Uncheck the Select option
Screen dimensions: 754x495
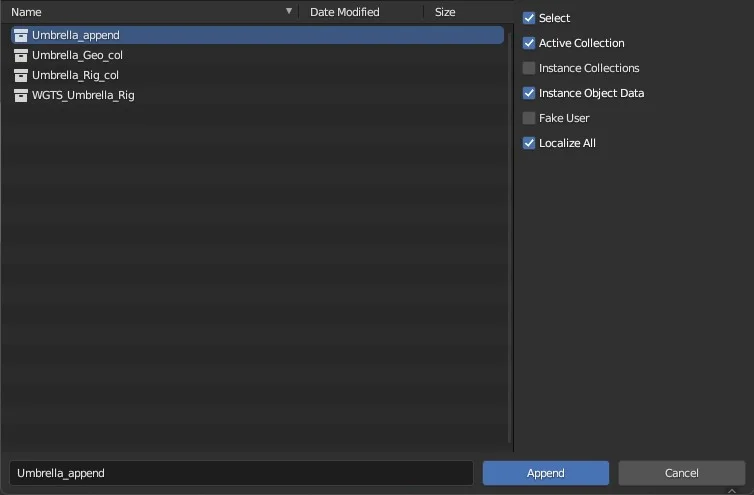[x=529, y=18]
